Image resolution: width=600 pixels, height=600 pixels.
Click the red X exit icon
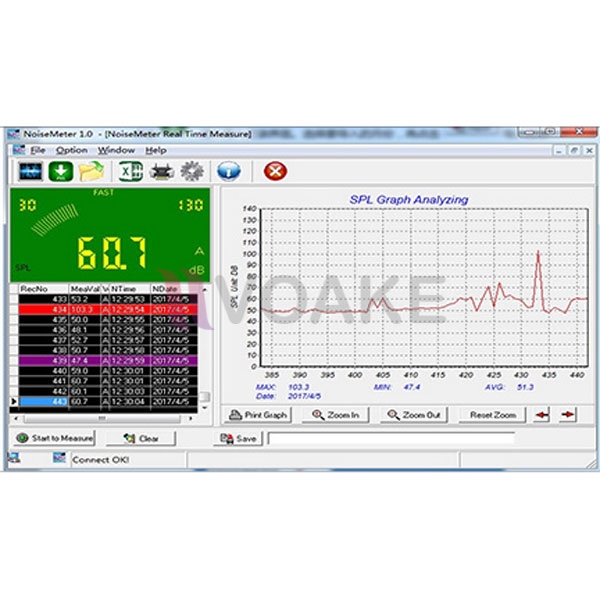coord(275,171)
